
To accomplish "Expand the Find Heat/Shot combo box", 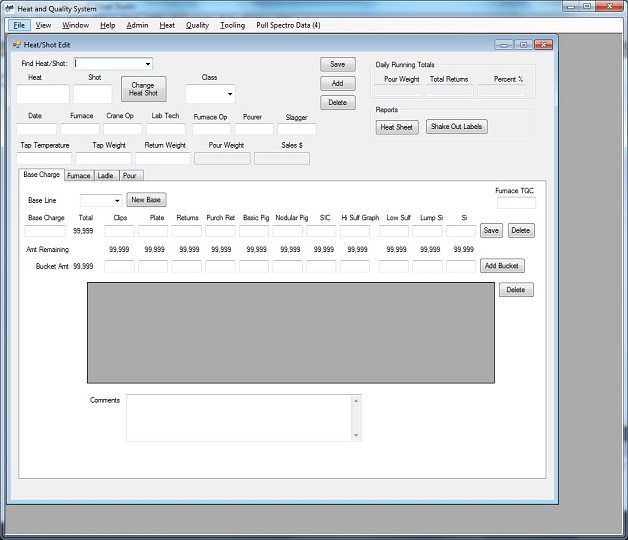I will [148, 64].
